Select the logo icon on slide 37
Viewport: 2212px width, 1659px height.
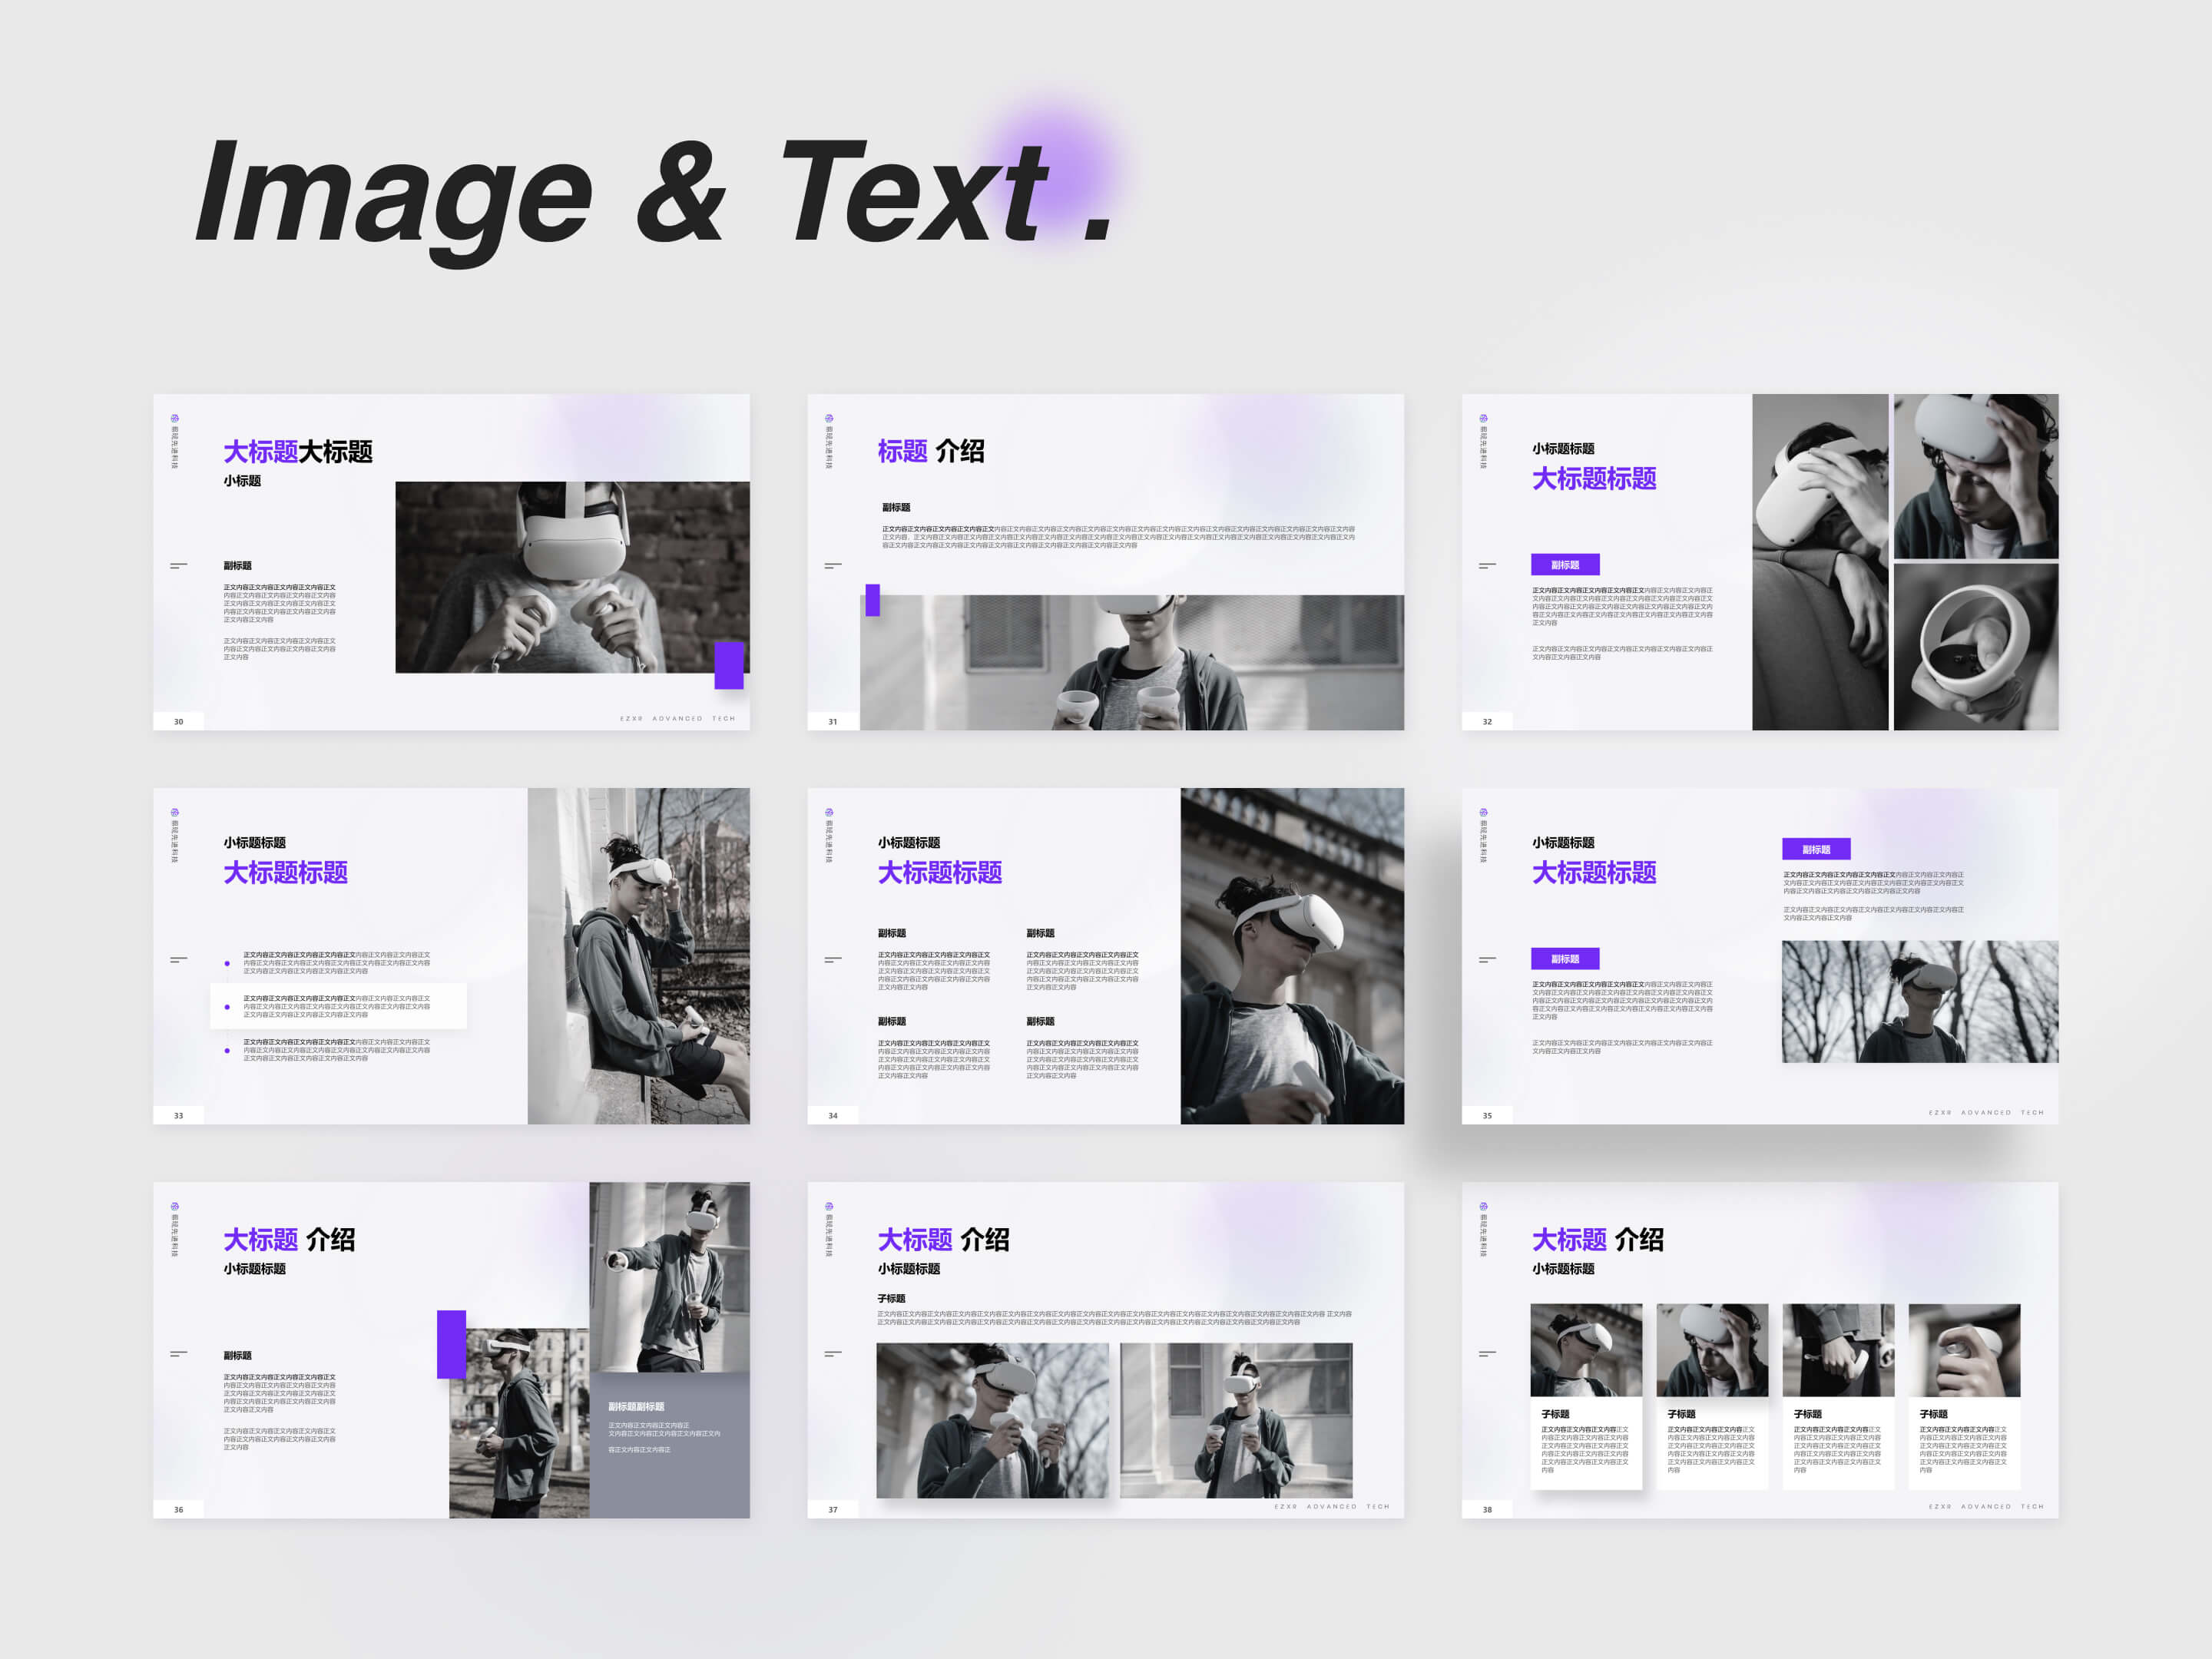click(829, 1207)
